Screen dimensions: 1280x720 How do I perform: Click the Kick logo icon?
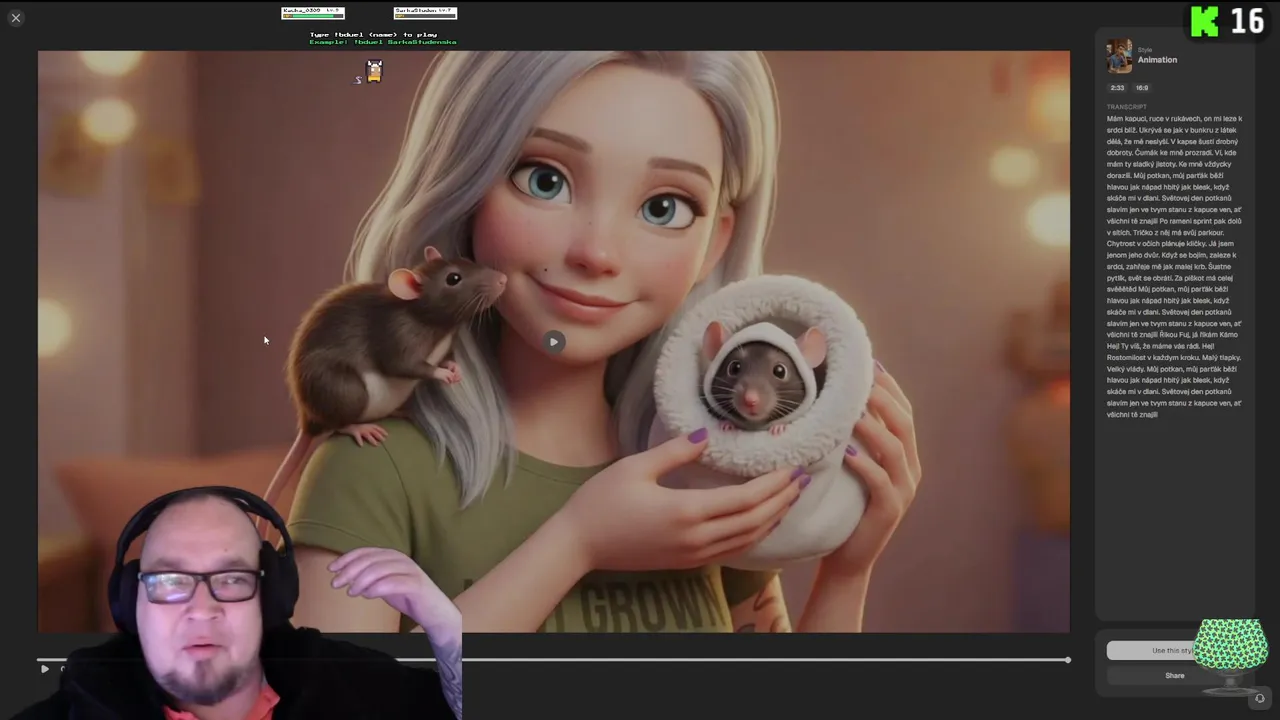1204,21
